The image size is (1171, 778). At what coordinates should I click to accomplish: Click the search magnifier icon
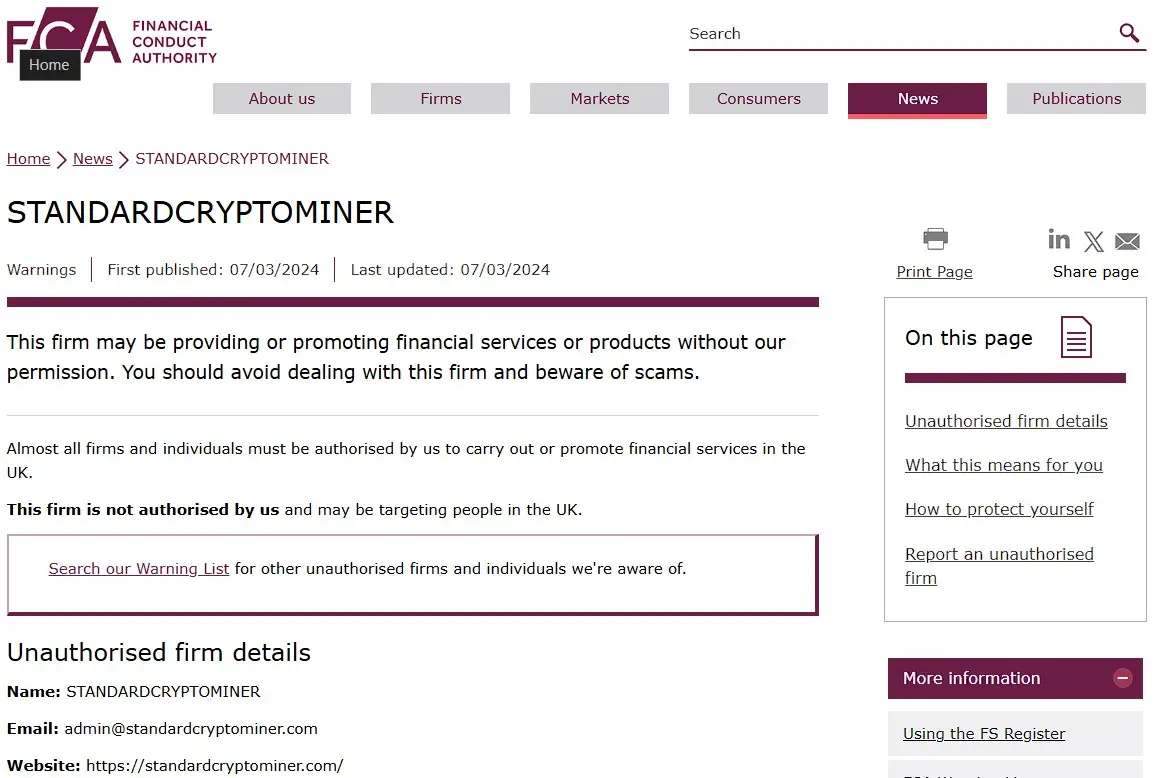[x=1129, y=33]
